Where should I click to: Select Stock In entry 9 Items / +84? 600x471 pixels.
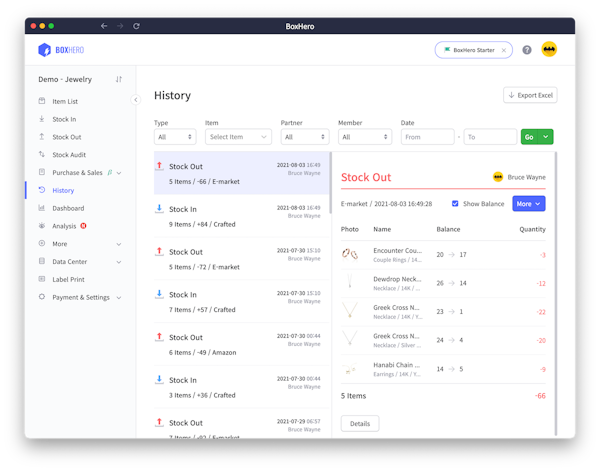[x=242, y=216]
